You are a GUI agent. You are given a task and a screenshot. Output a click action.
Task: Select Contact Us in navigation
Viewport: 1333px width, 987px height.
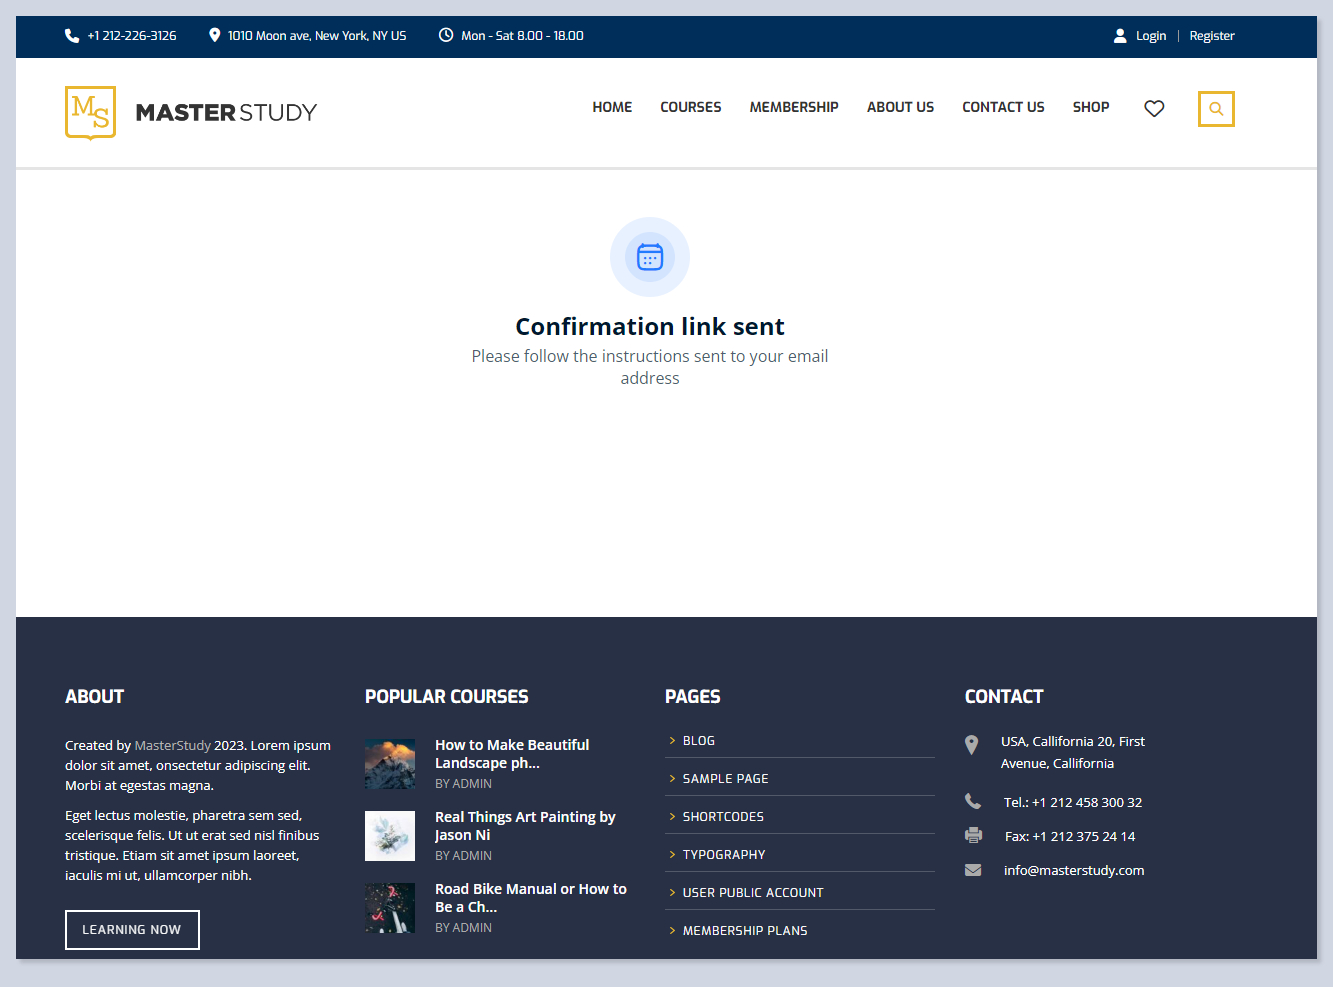[x=1003, y=107]
